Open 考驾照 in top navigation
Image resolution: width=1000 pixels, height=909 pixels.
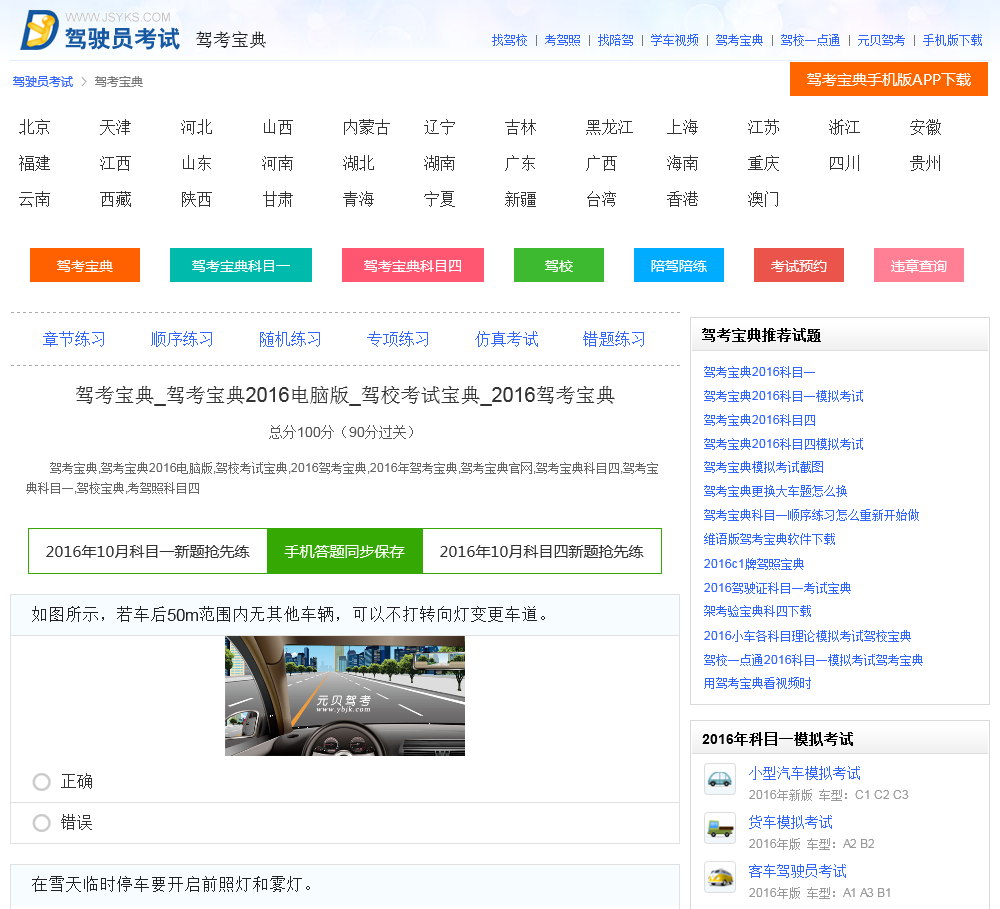click(x=562, y=40)
